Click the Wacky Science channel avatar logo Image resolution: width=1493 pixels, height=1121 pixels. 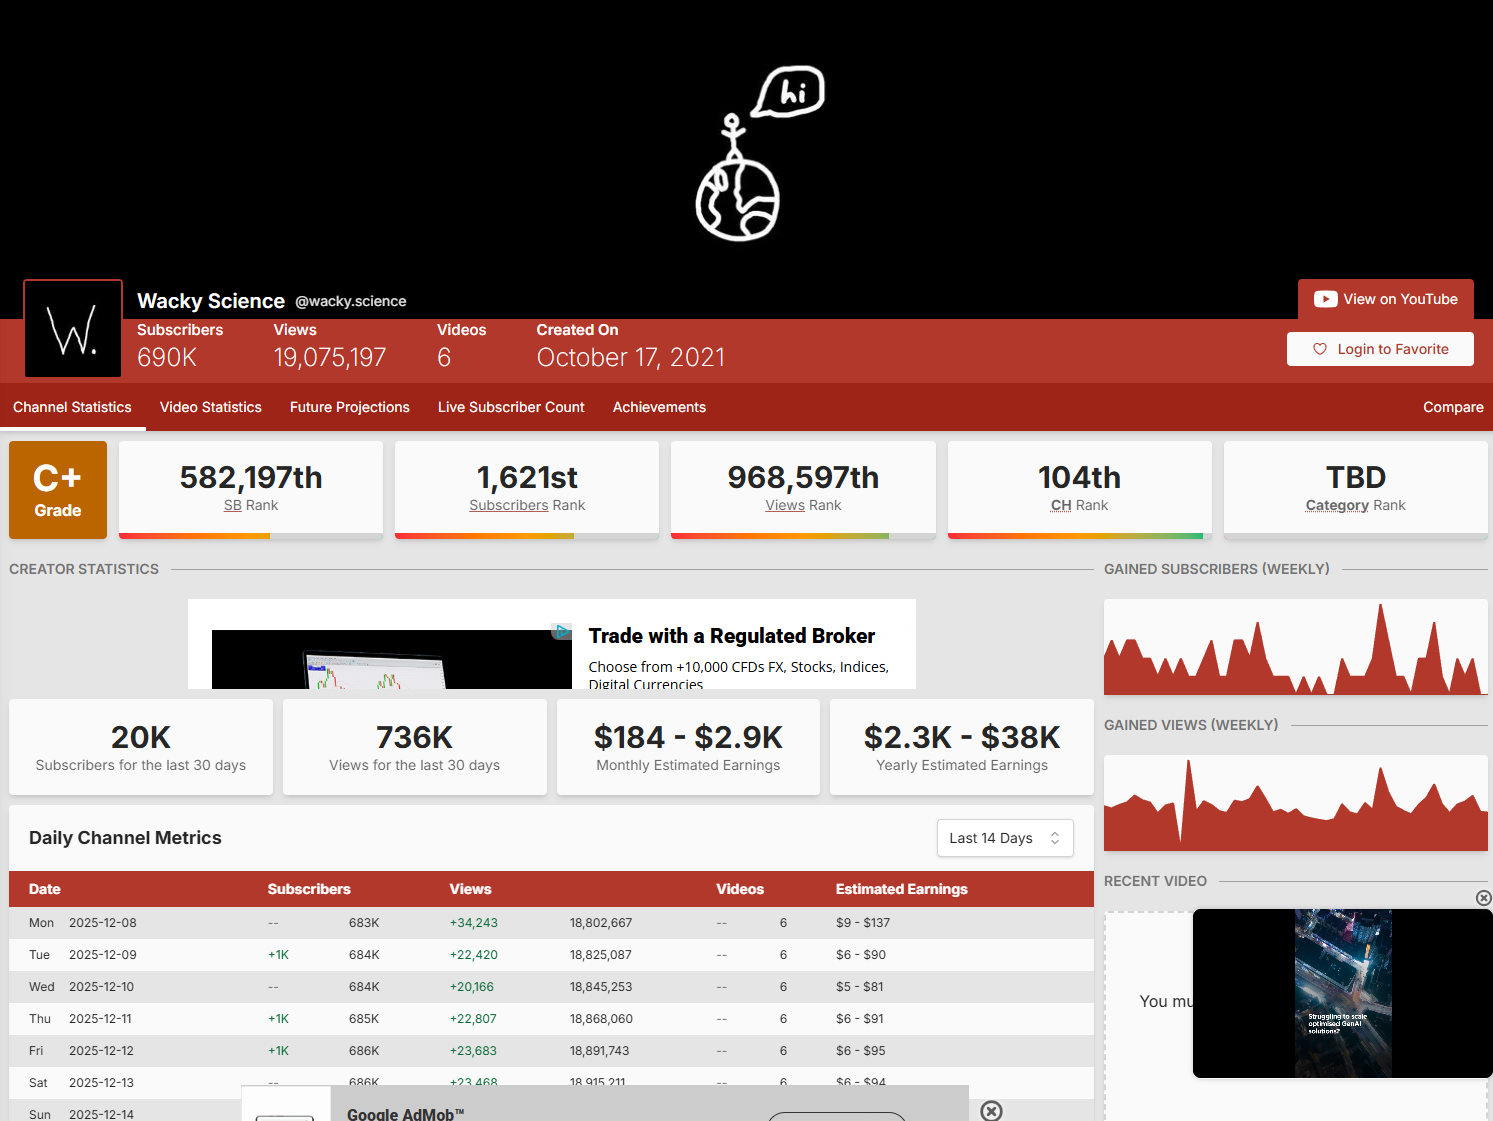click(73, 329)
